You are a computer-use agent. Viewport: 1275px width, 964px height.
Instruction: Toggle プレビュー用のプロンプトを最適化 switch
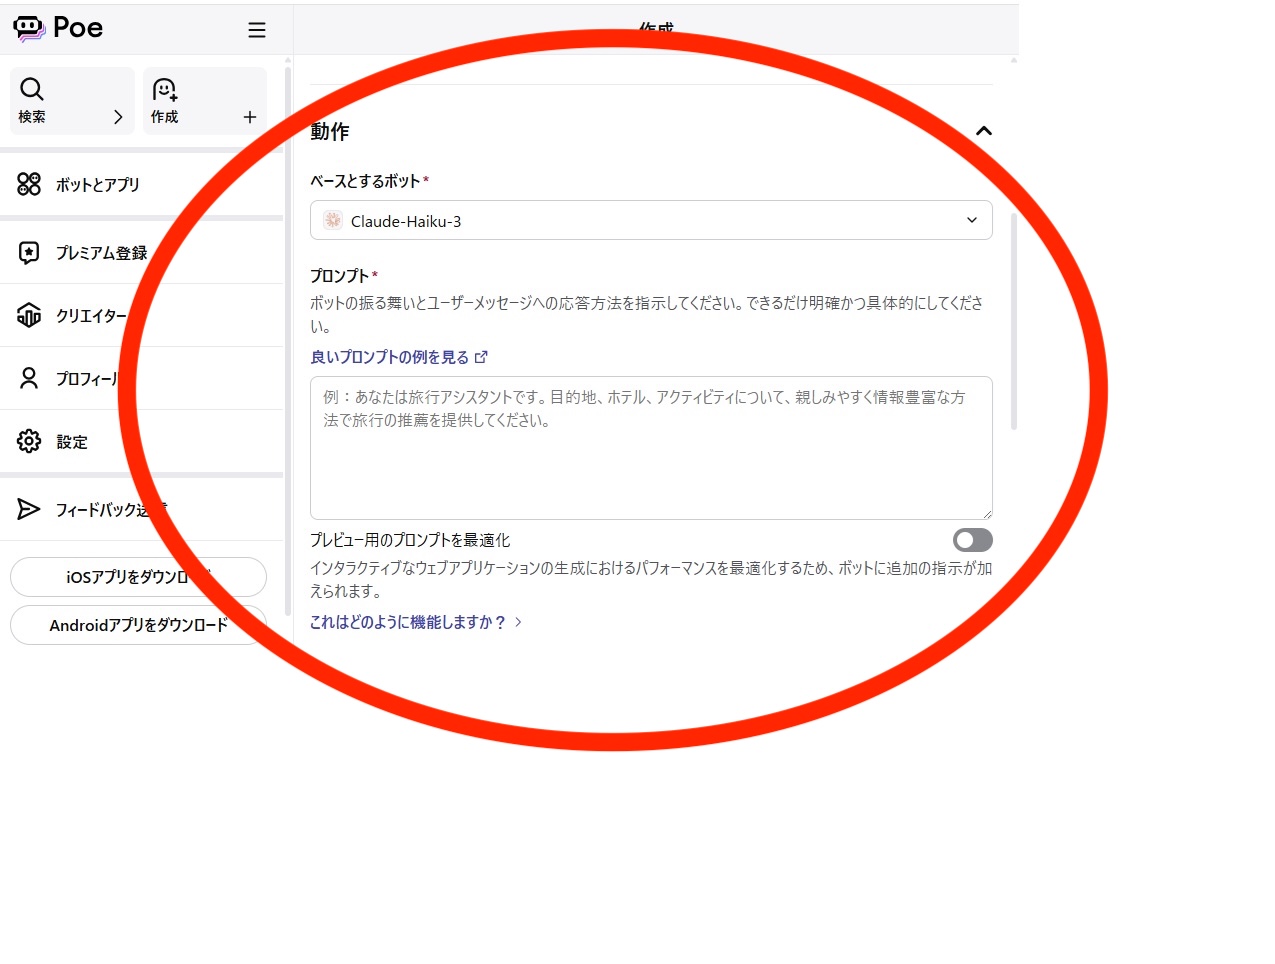[973, 540]
